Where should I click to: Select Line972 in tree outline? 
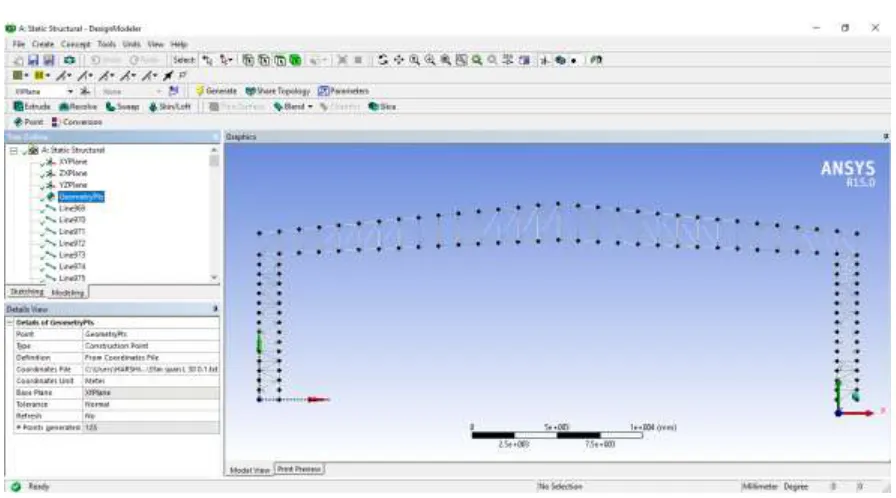click(x=72, y=243)
